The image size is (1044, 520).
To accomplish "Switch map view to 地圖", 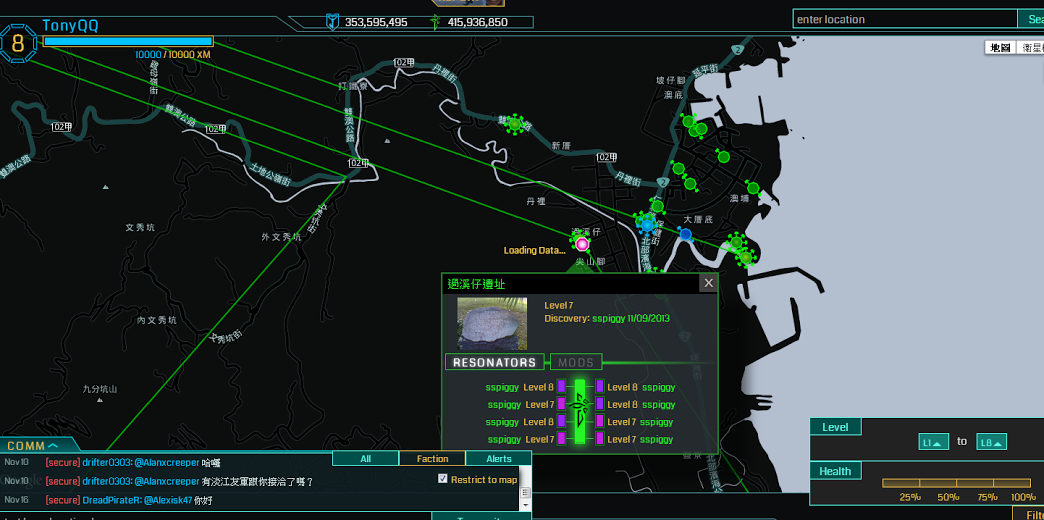I will point(1001,48).
